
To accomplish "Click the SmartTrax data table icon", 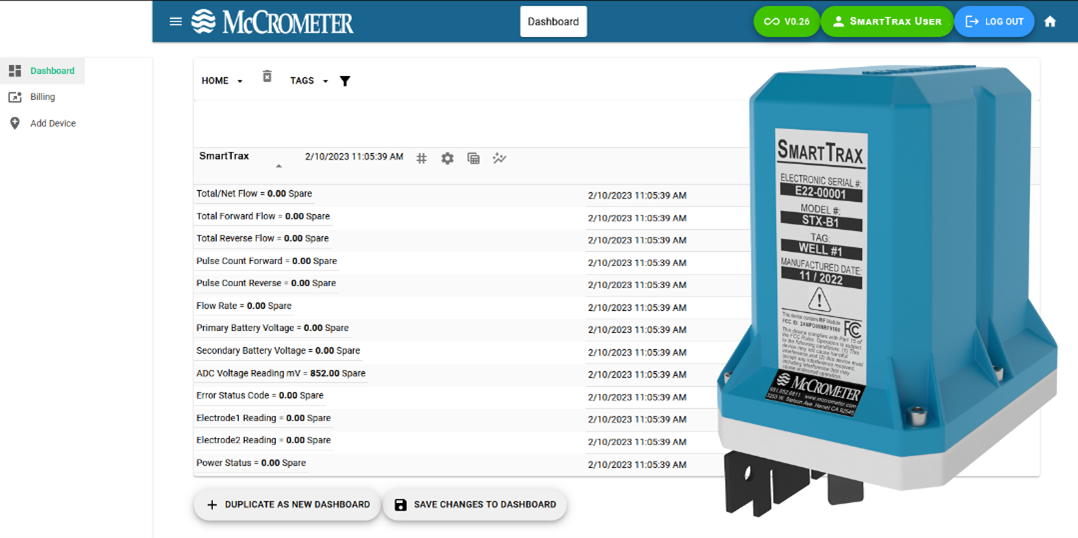I will coord(473,158).
